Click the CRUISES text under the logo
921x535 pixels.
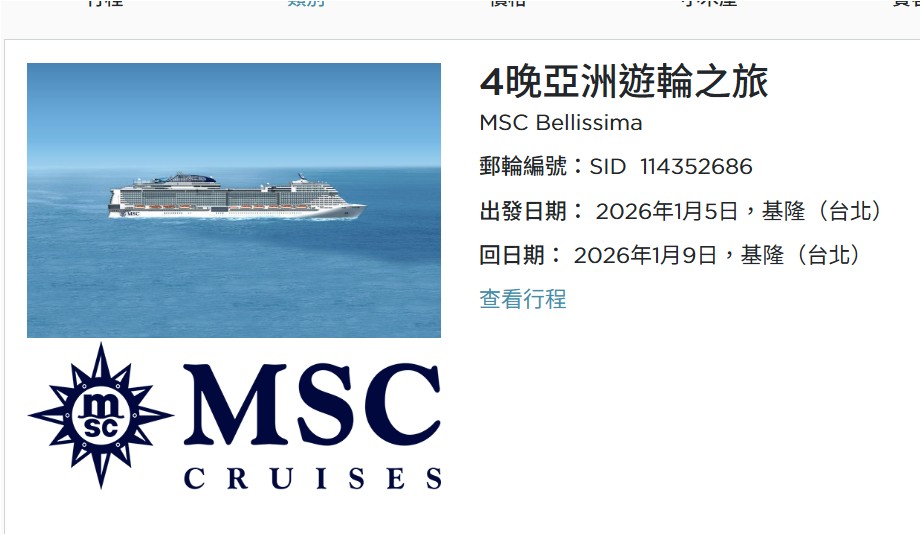tap(312, 479)
